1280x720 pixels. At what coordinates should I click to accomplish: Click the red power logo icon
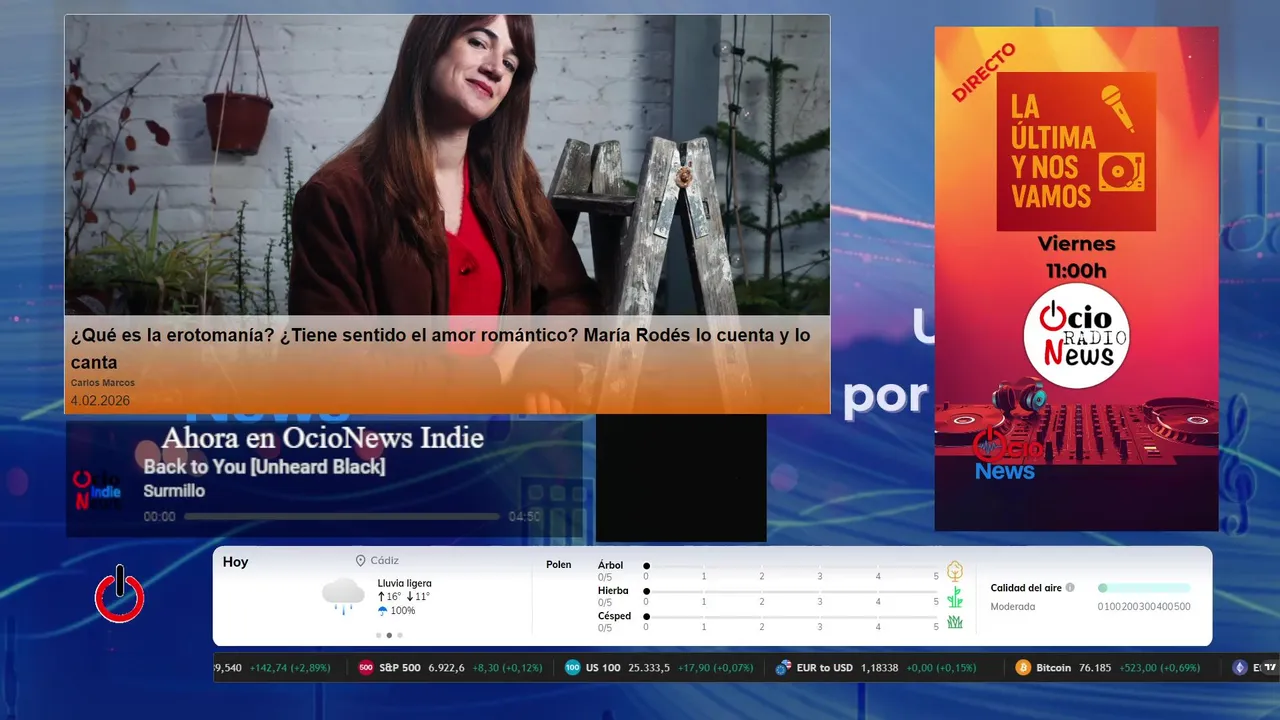tap(120, 594)
